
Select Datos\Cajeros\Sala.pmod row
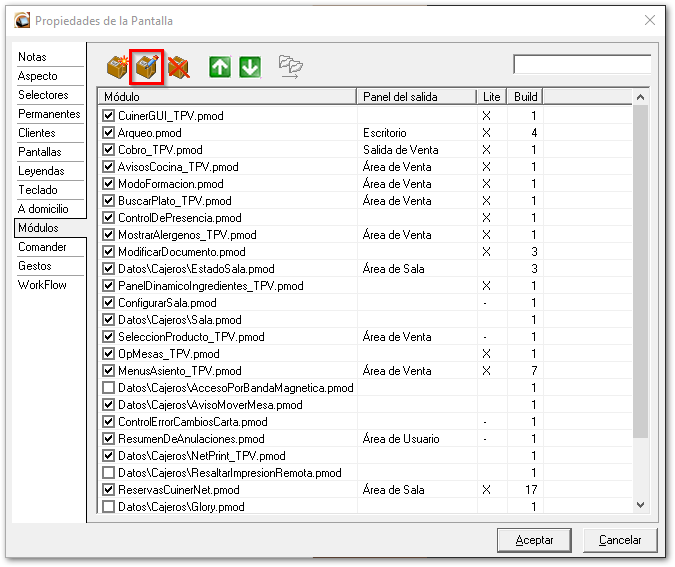365,319
